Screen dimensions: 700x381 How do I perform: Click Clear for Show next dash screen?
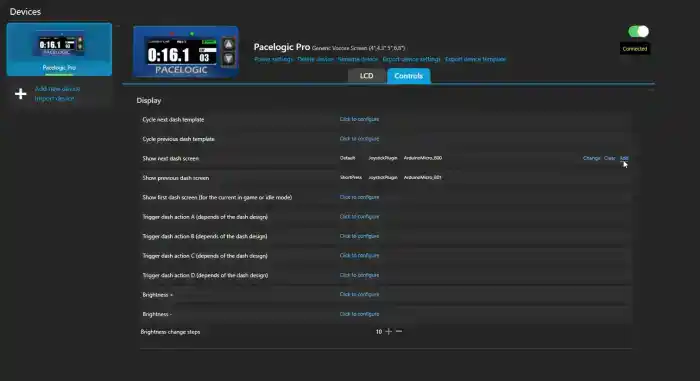coord(609,158)
